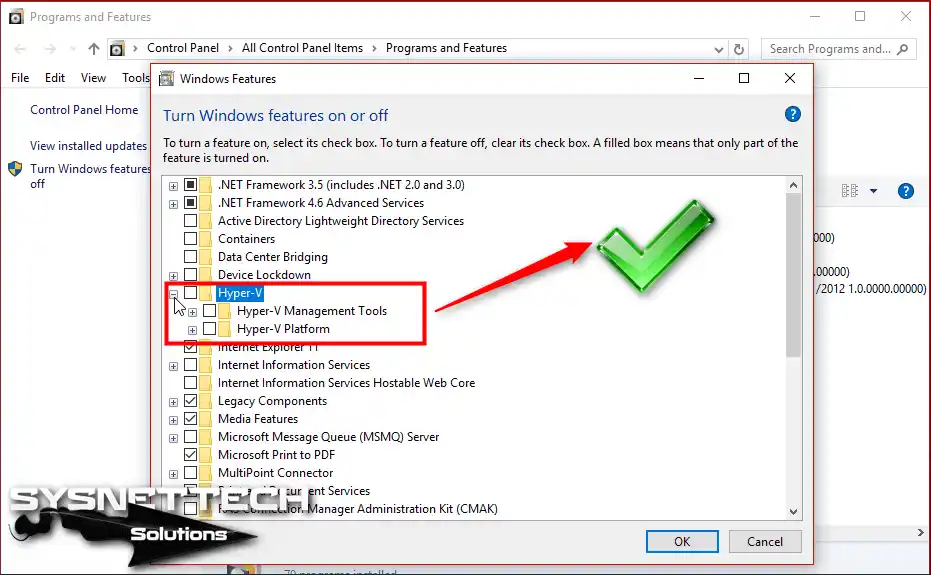Expand Hyper-V Management Tools node

[x=192, y=312]
